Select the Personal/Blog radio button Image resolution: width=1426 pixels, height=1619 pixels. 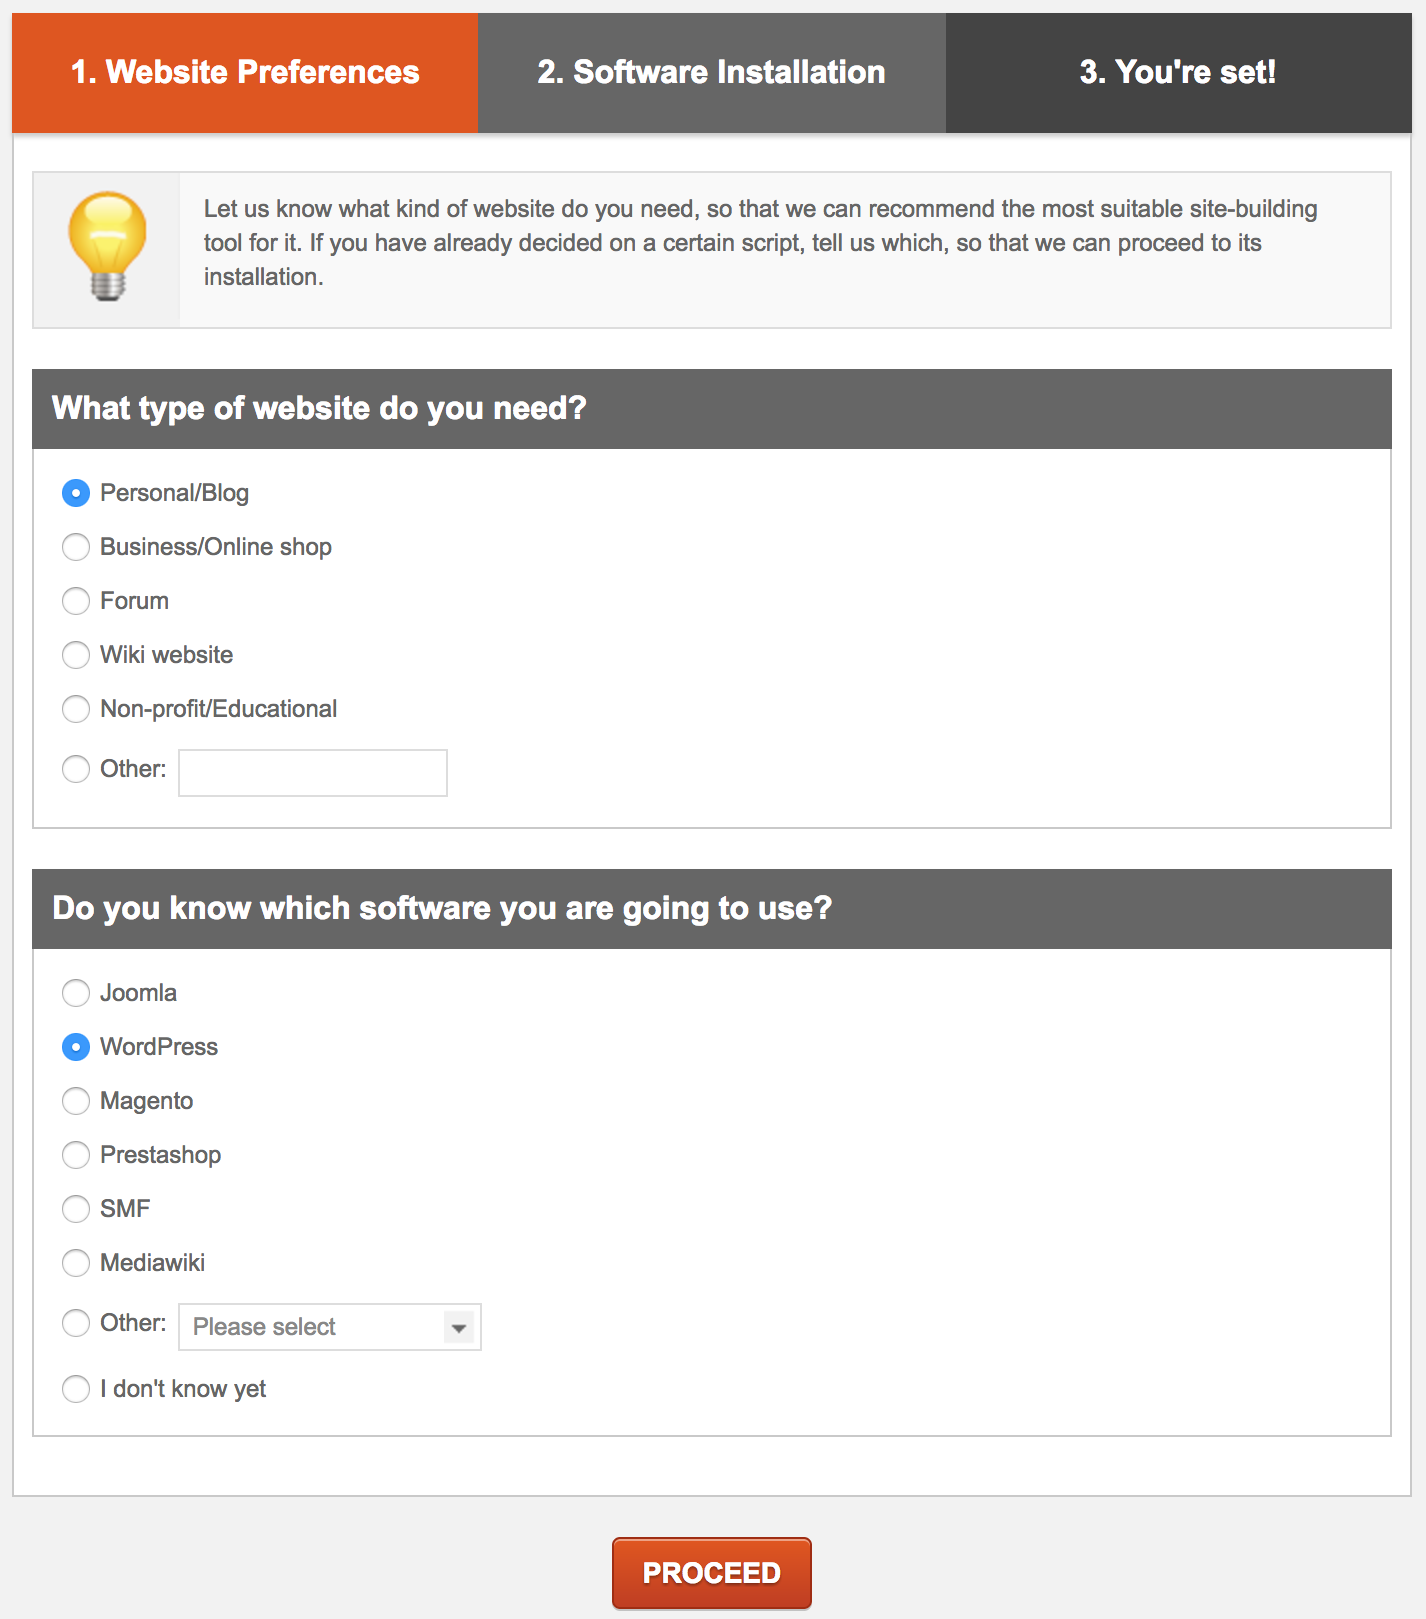point(76,493)
